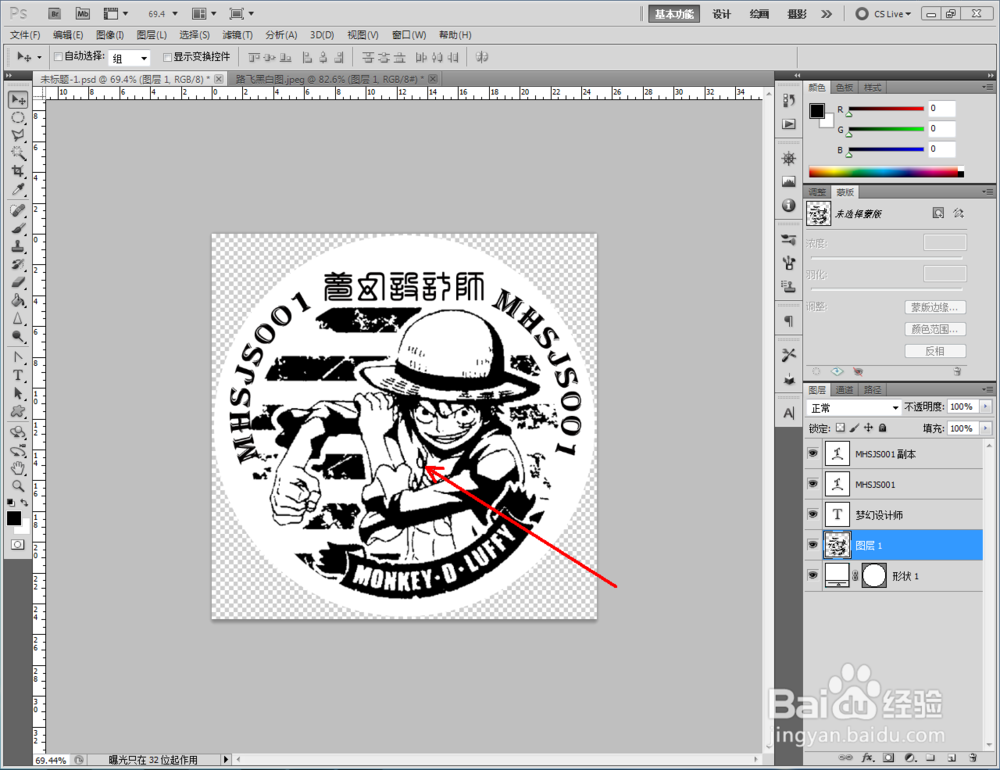The width and height of the screenshot is (1000, 770).
Task: Select the Spot Healing Brush tool
Action: pos(18,211)
